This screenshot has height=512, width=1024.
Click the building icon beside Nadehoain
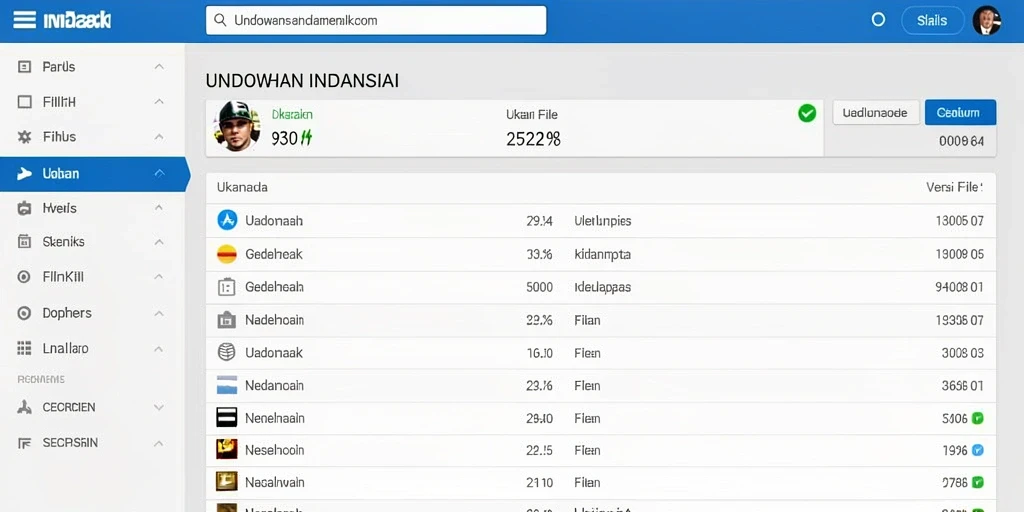pyautogui.click(x=227, y=320)
